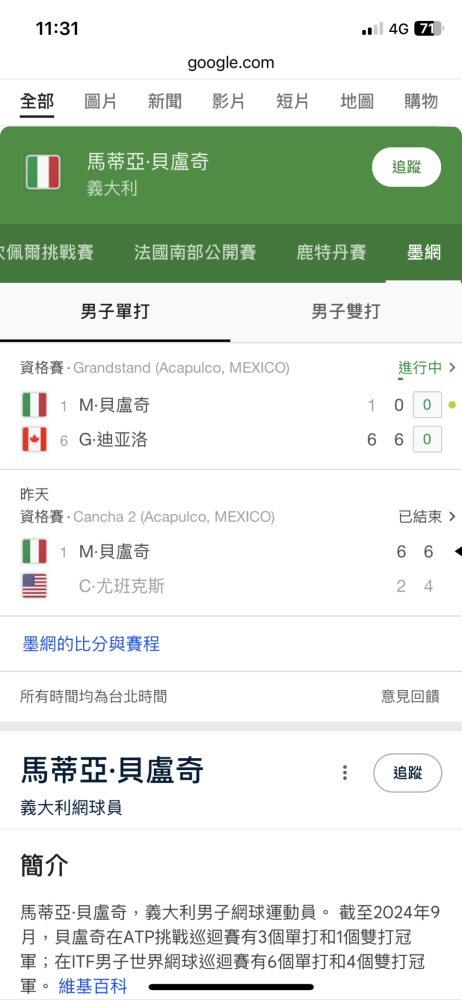This screenshot has width=462, height=1000.
Task: Tap the Canada flag next to G·迪亚洛
Action: pyautogui.click(x=34, y=440)
